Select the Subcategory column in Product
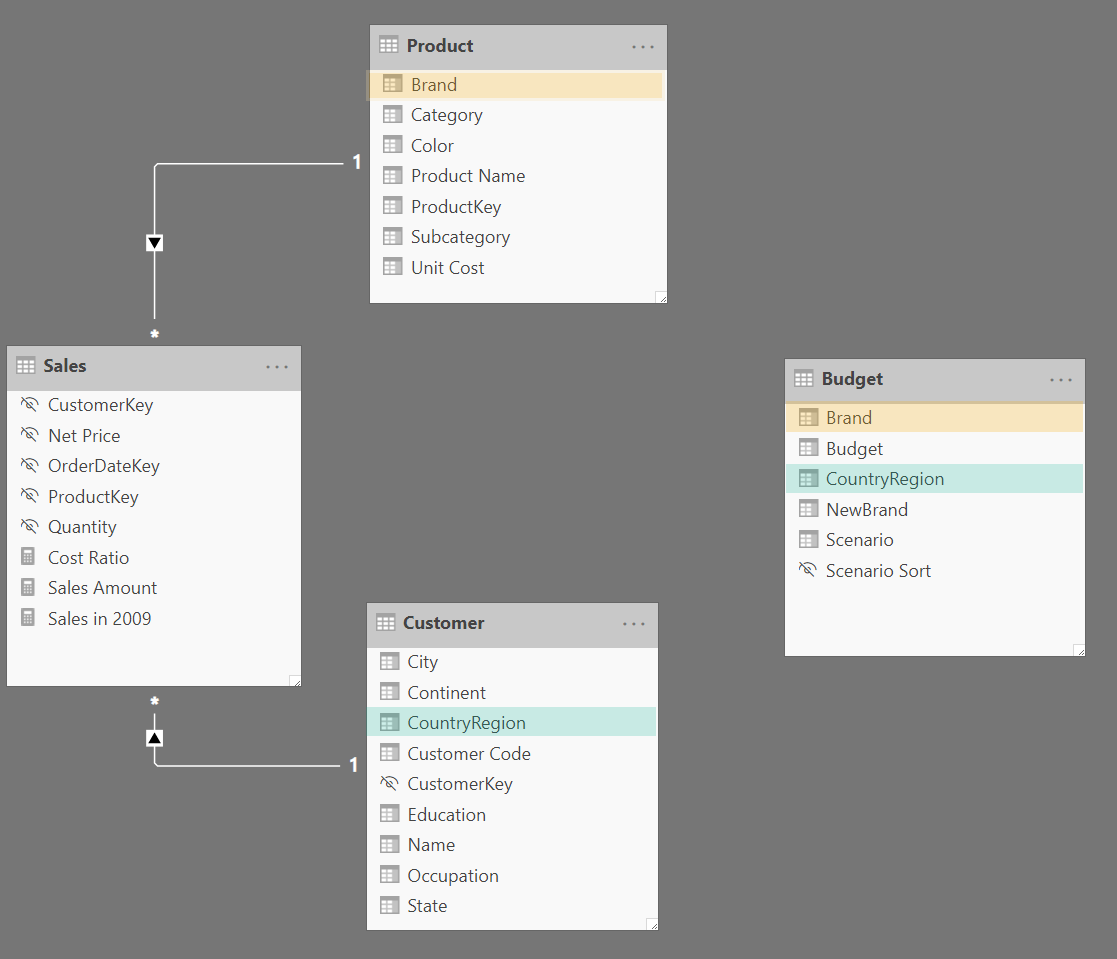 460,237
